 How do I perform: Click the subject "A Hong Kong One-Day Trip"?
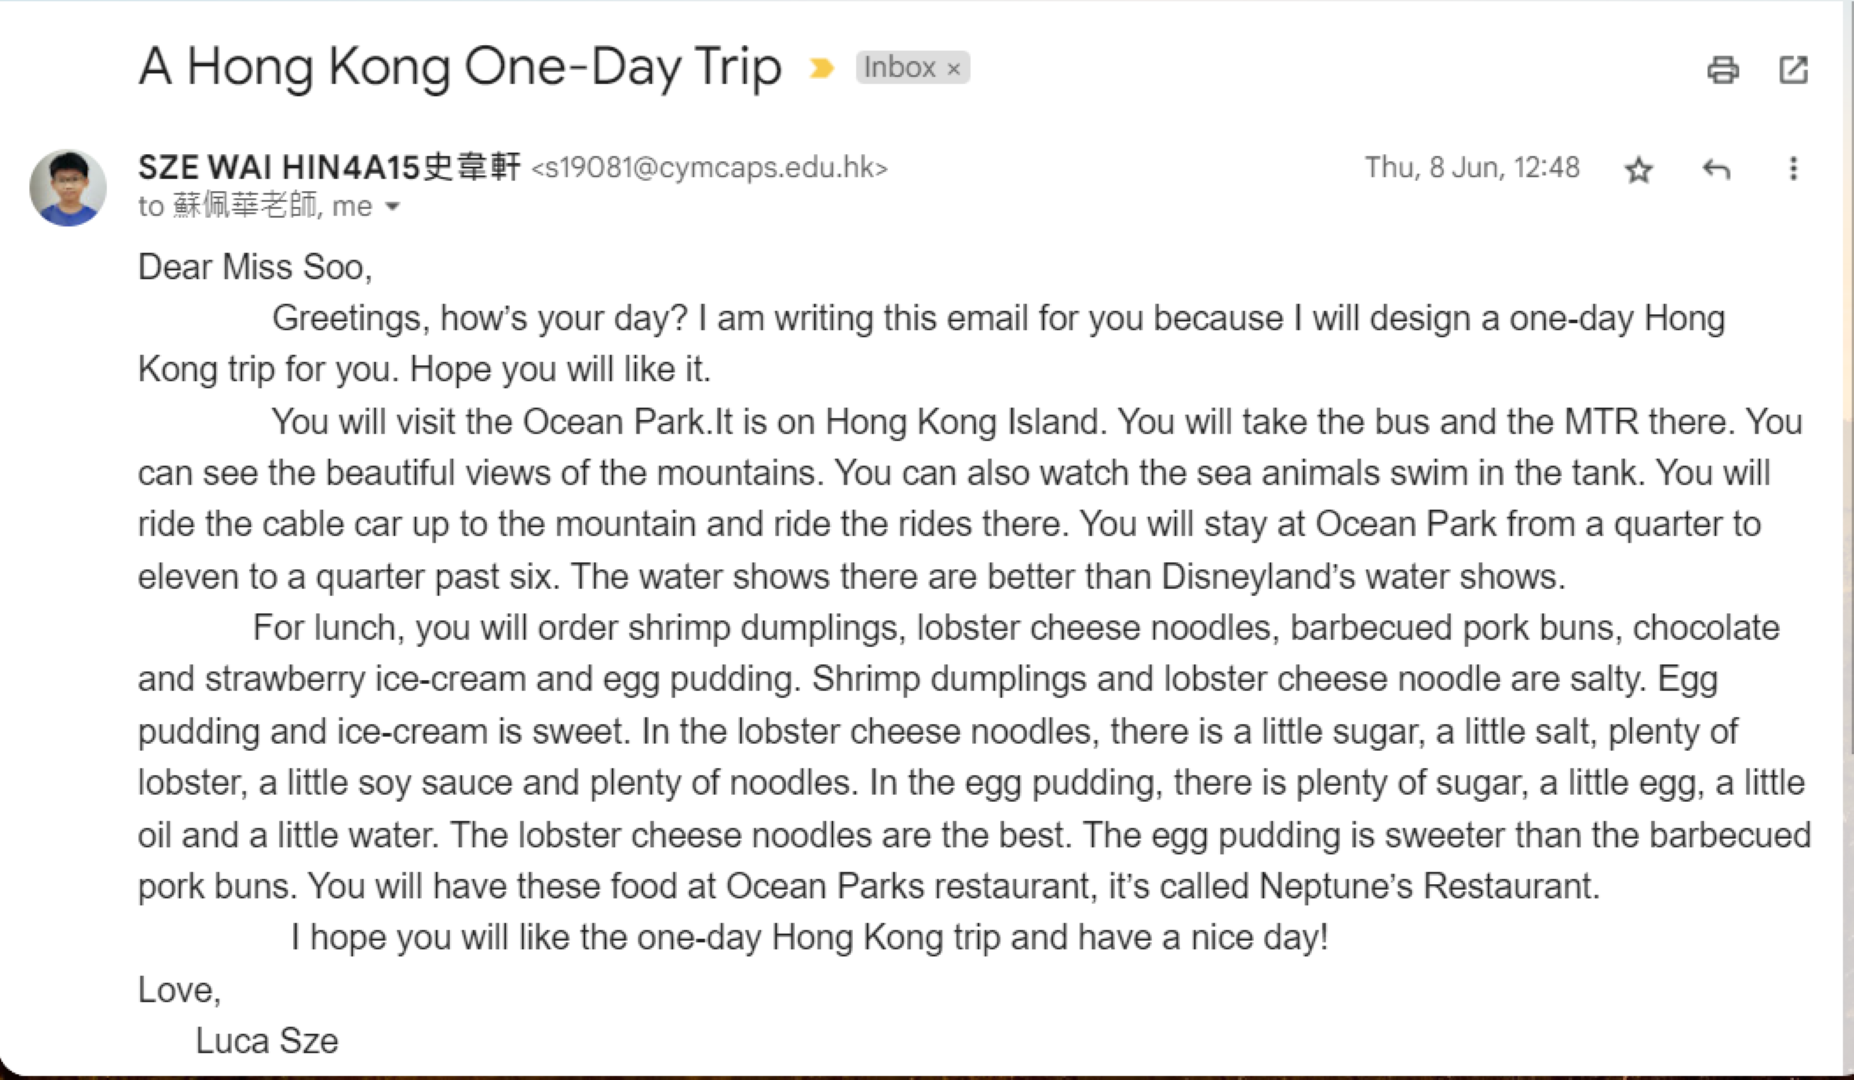coord(459,67)
